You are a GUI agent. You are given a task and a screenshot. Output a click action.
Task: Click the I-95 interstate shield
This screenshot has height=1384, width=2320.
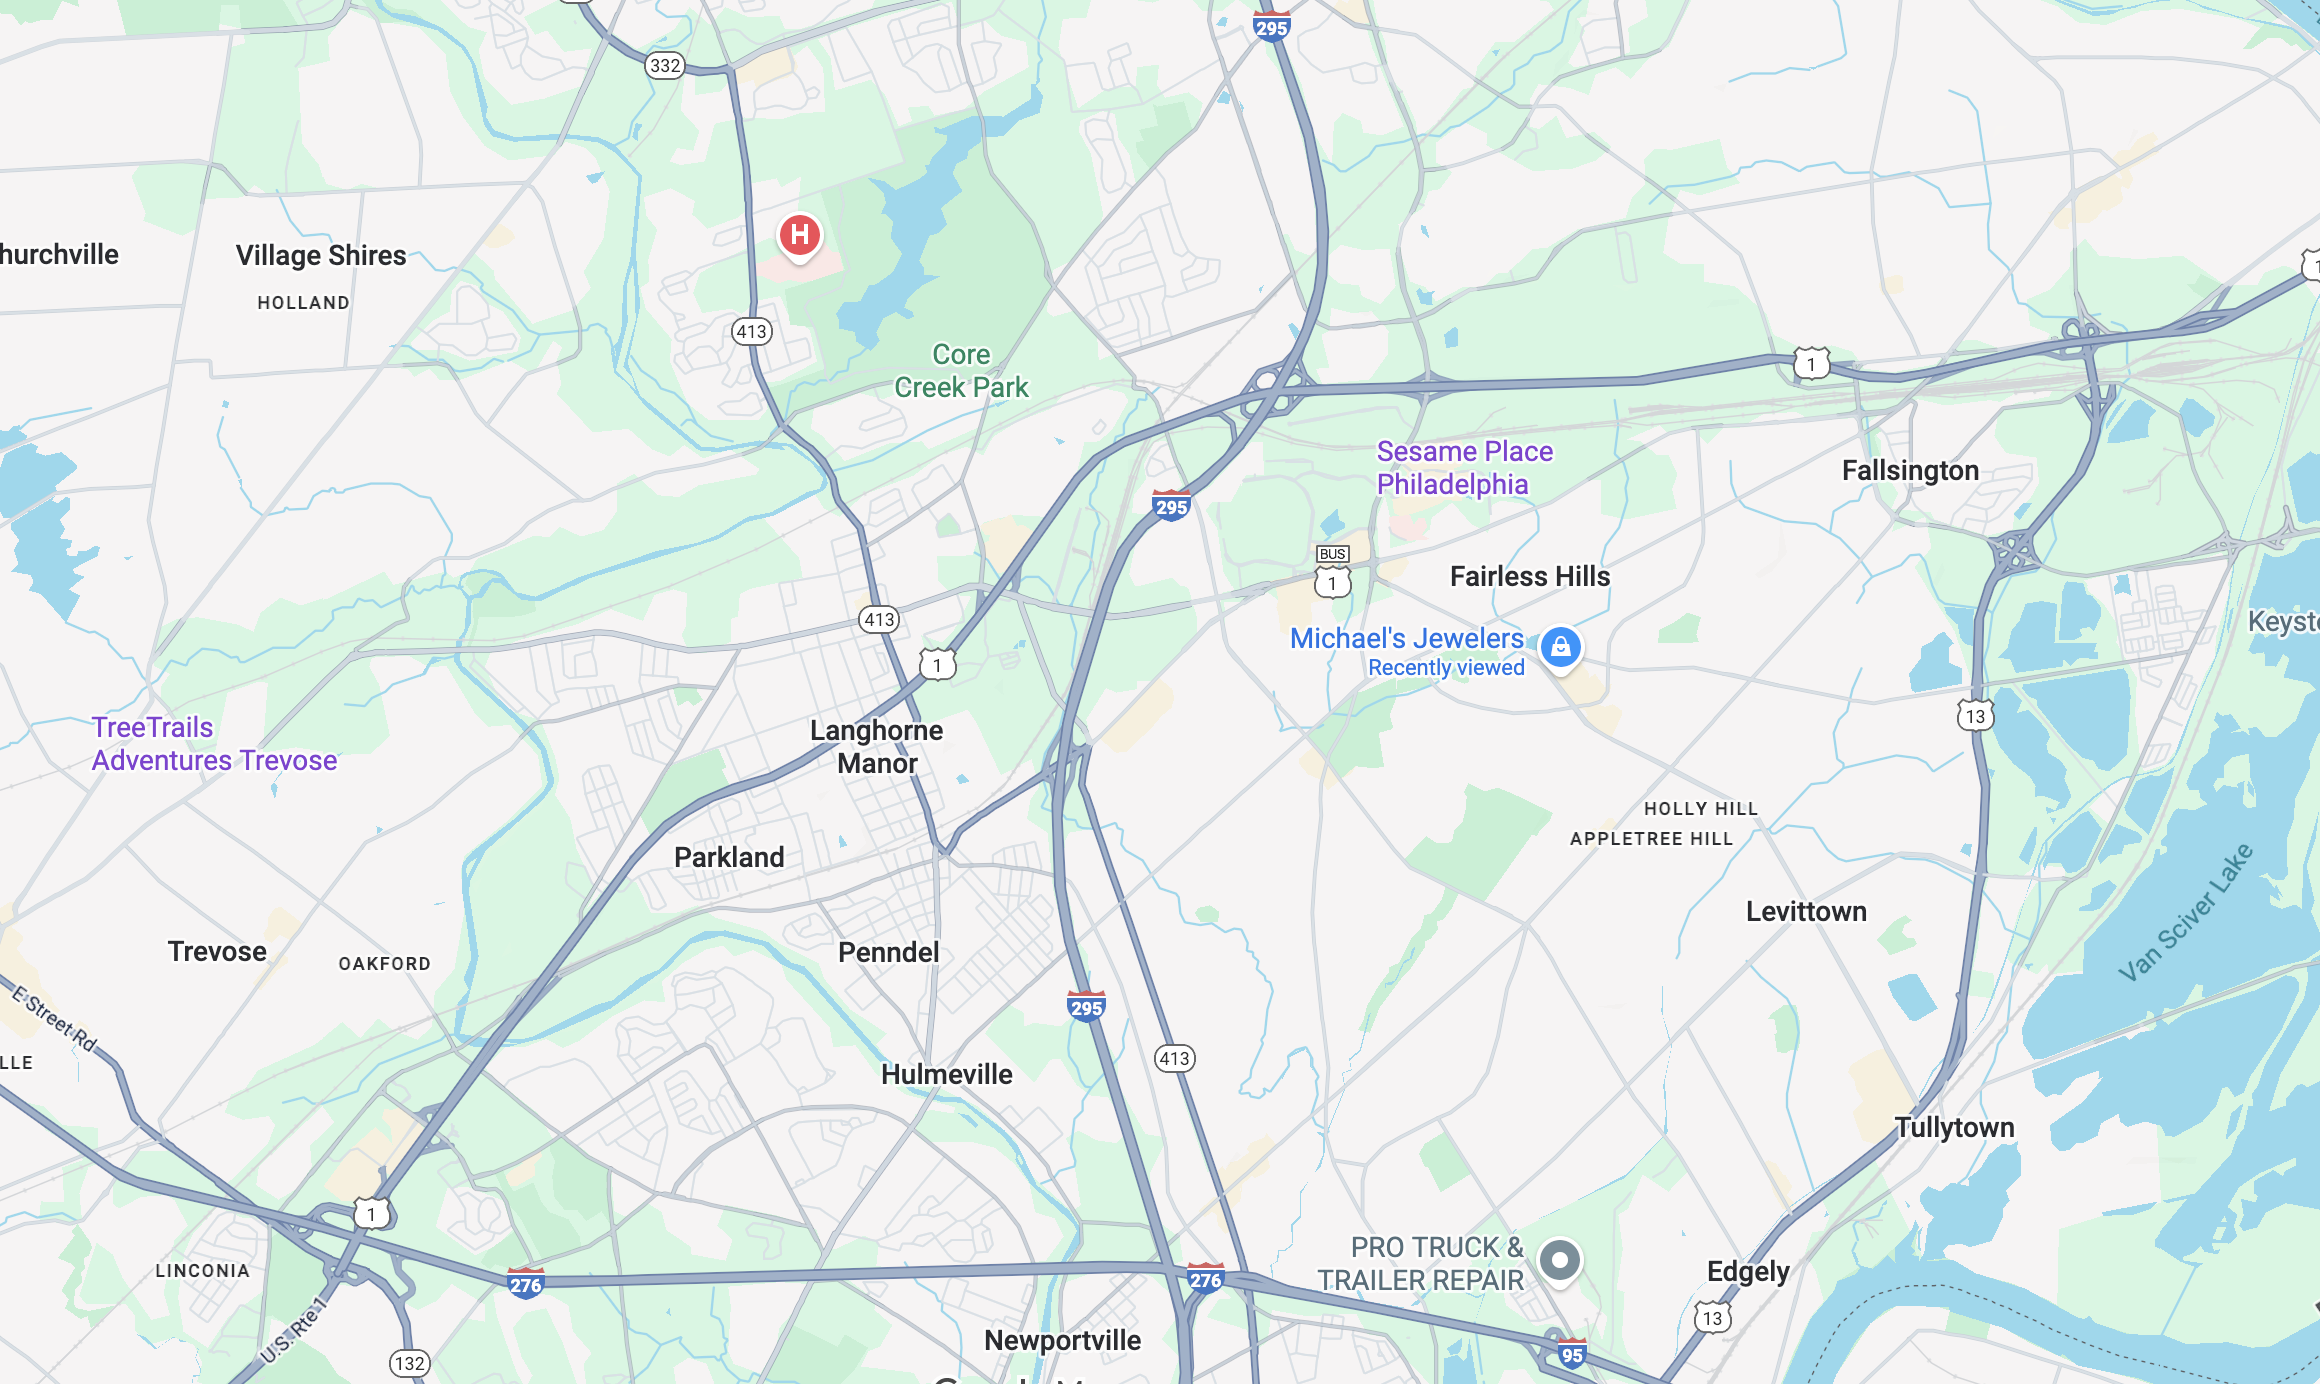tap(1572, 1354)
